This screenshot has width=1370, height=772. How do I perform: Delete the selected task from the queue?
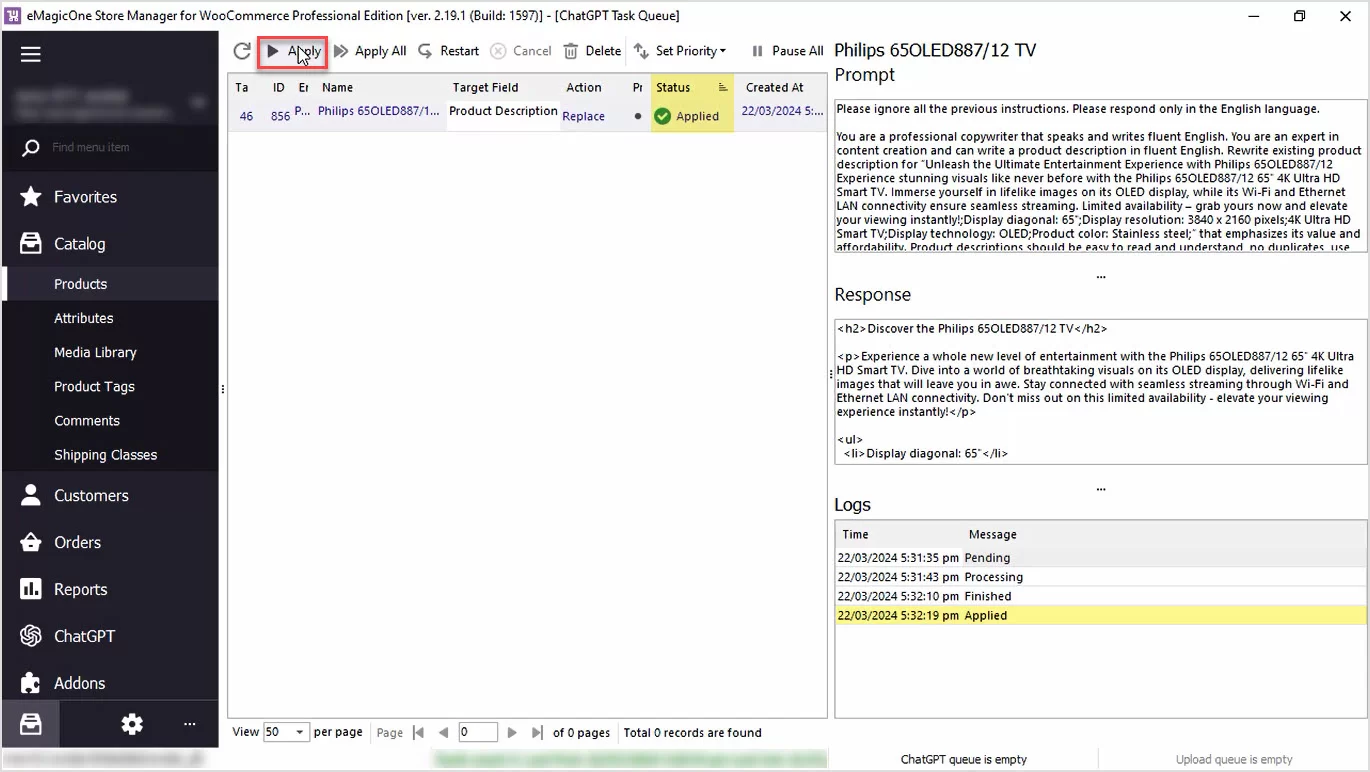pyautogui.click(x=592, y=51)
